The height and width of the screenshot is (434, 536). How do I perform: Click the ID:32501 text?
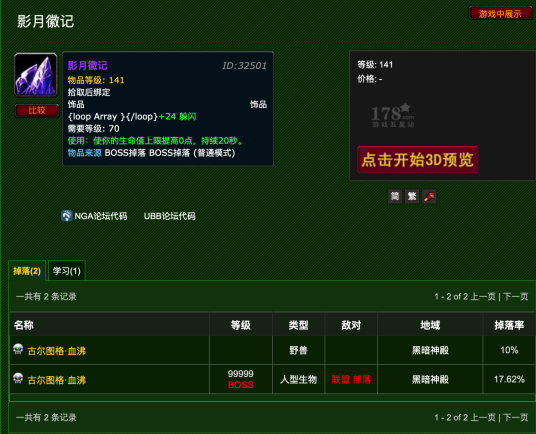point(244,66)
